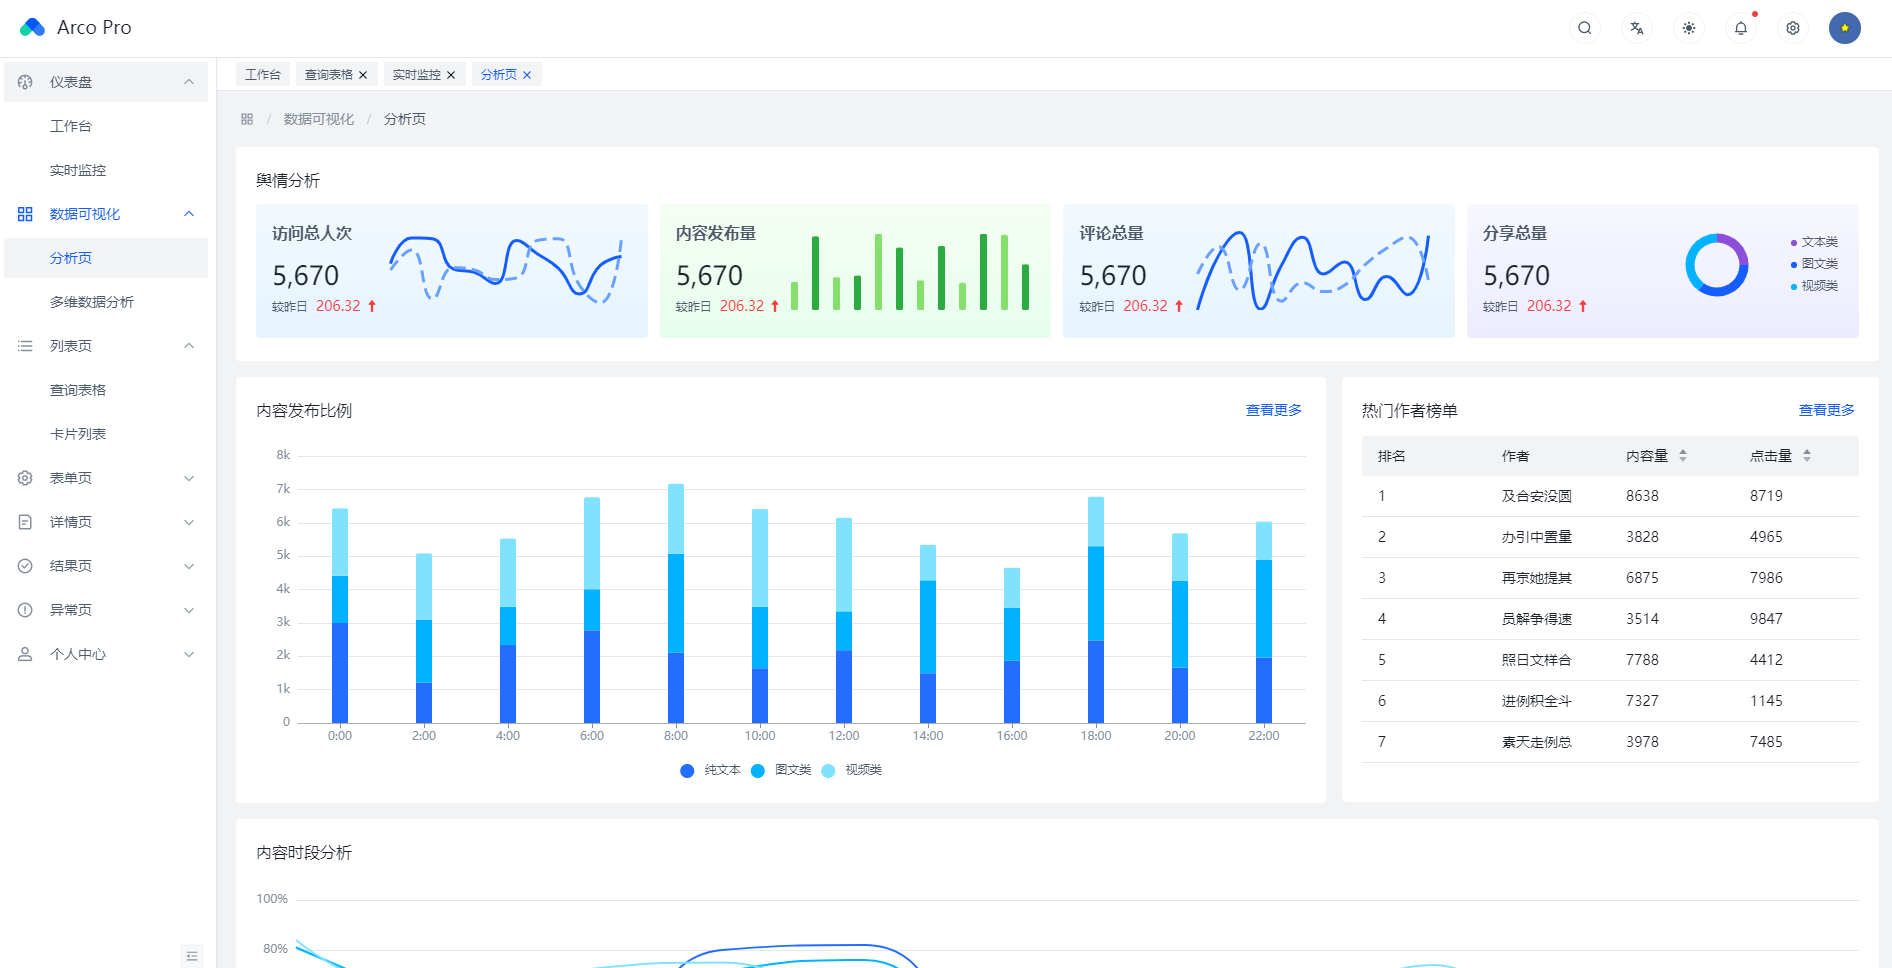Click the 个人中心 user icon

click(25, 654)
